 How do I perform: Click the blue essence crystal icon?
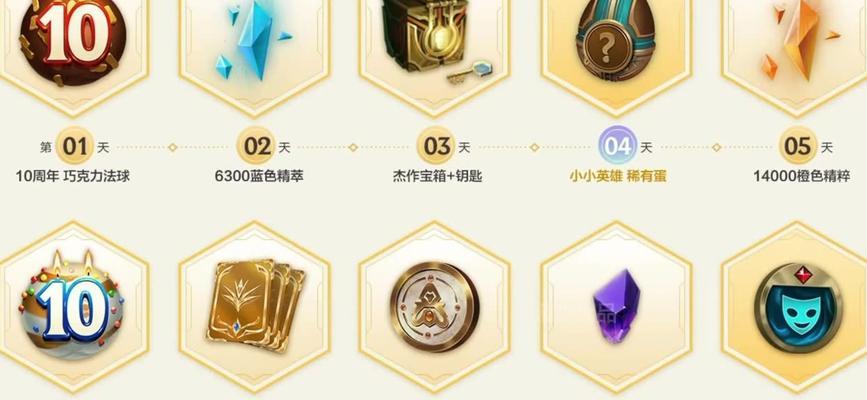click(253, 41)
